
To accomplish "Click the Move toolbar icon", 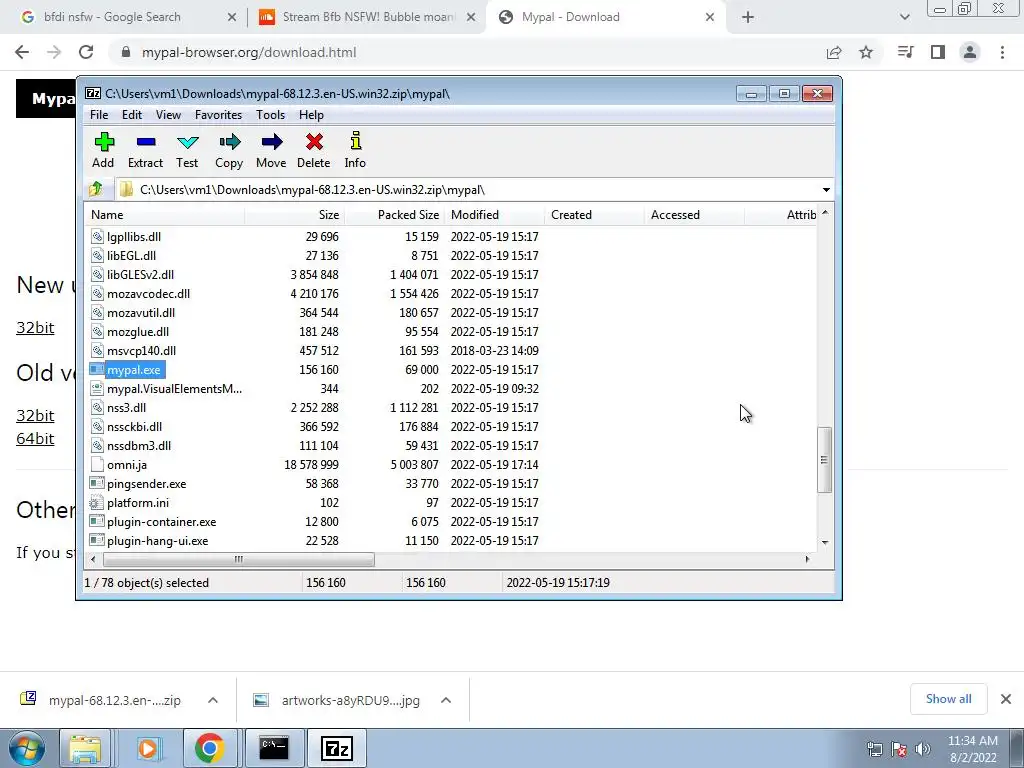I will point(271,150).
